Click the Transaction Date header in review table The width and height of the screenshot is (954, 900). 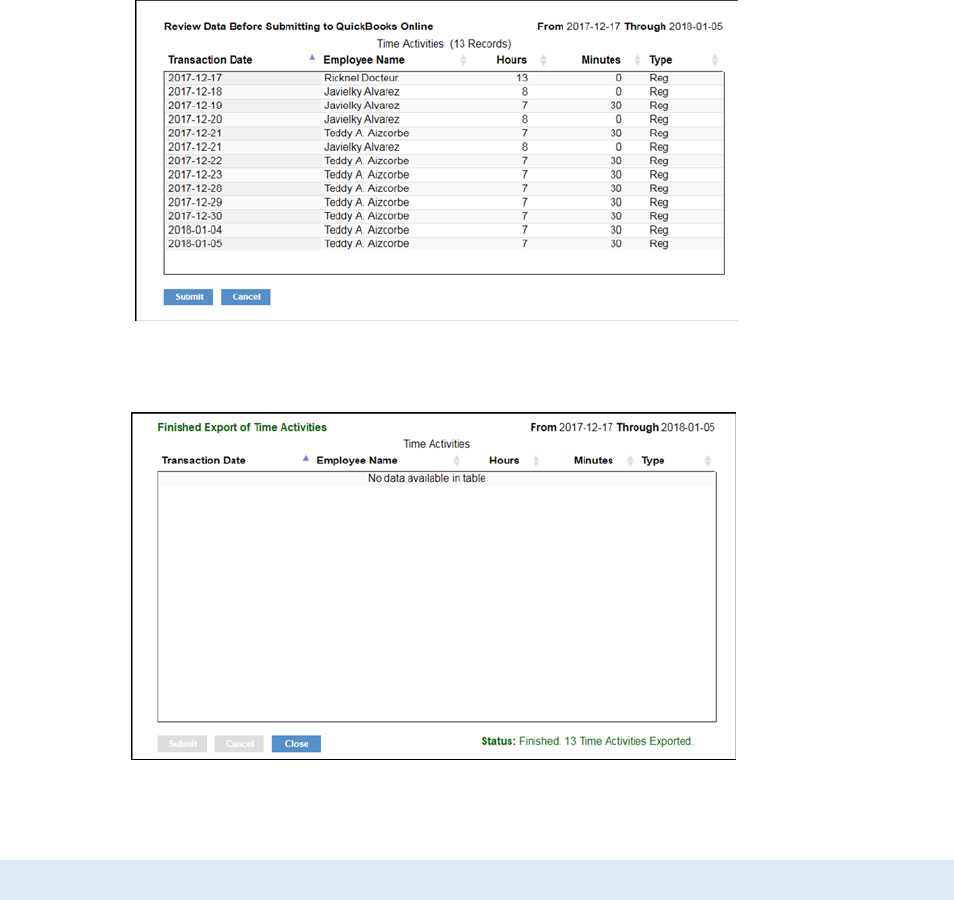click(x=210, y=60)
